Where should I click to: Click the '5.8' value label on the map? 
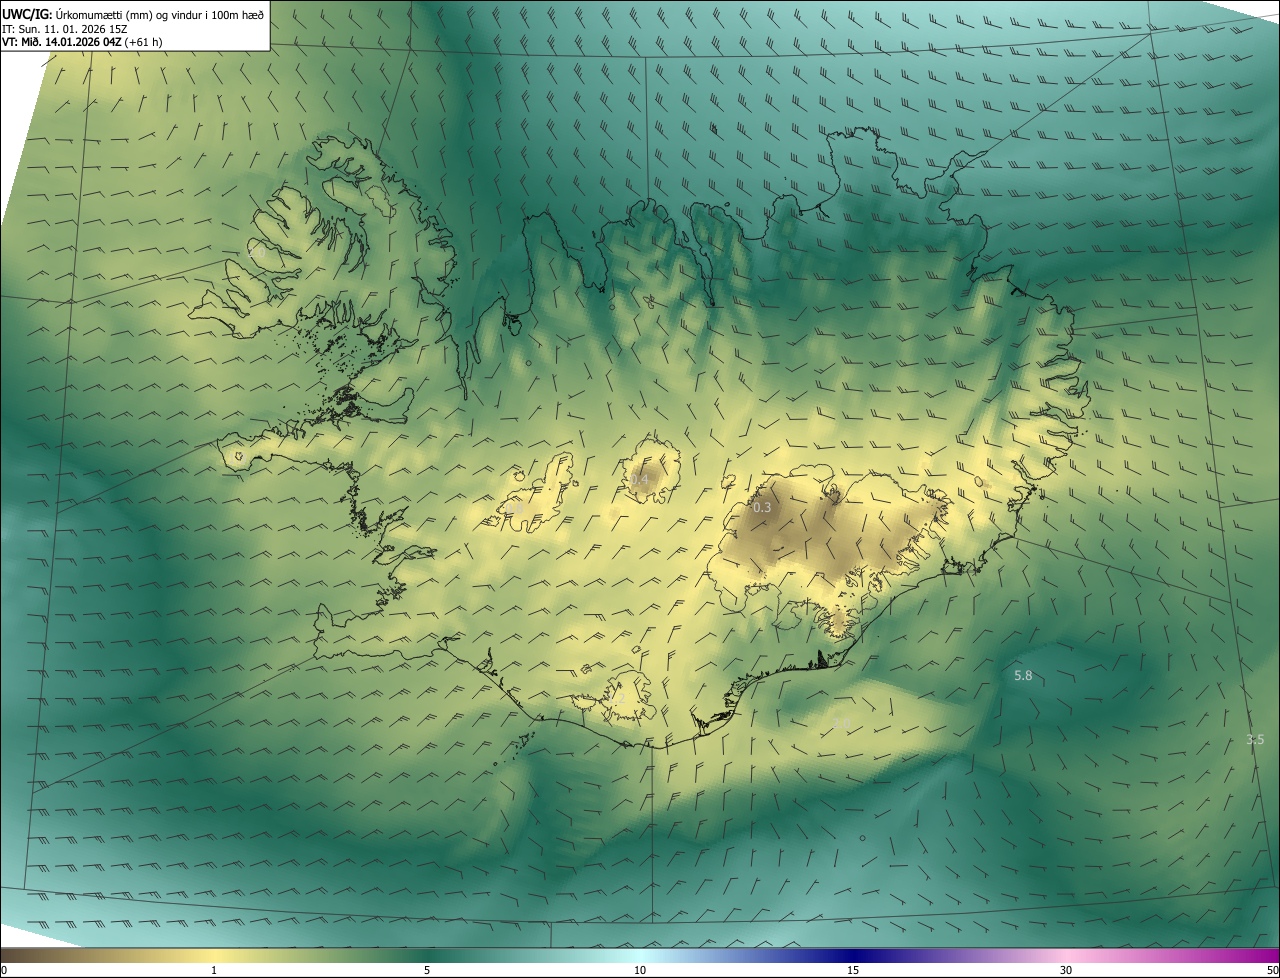tap(1023, 676)
